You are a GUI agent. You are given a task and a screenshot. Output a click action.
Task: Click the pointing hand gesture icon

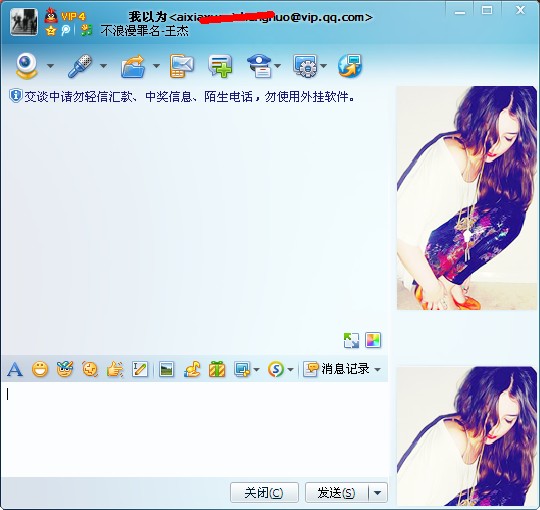115,370
